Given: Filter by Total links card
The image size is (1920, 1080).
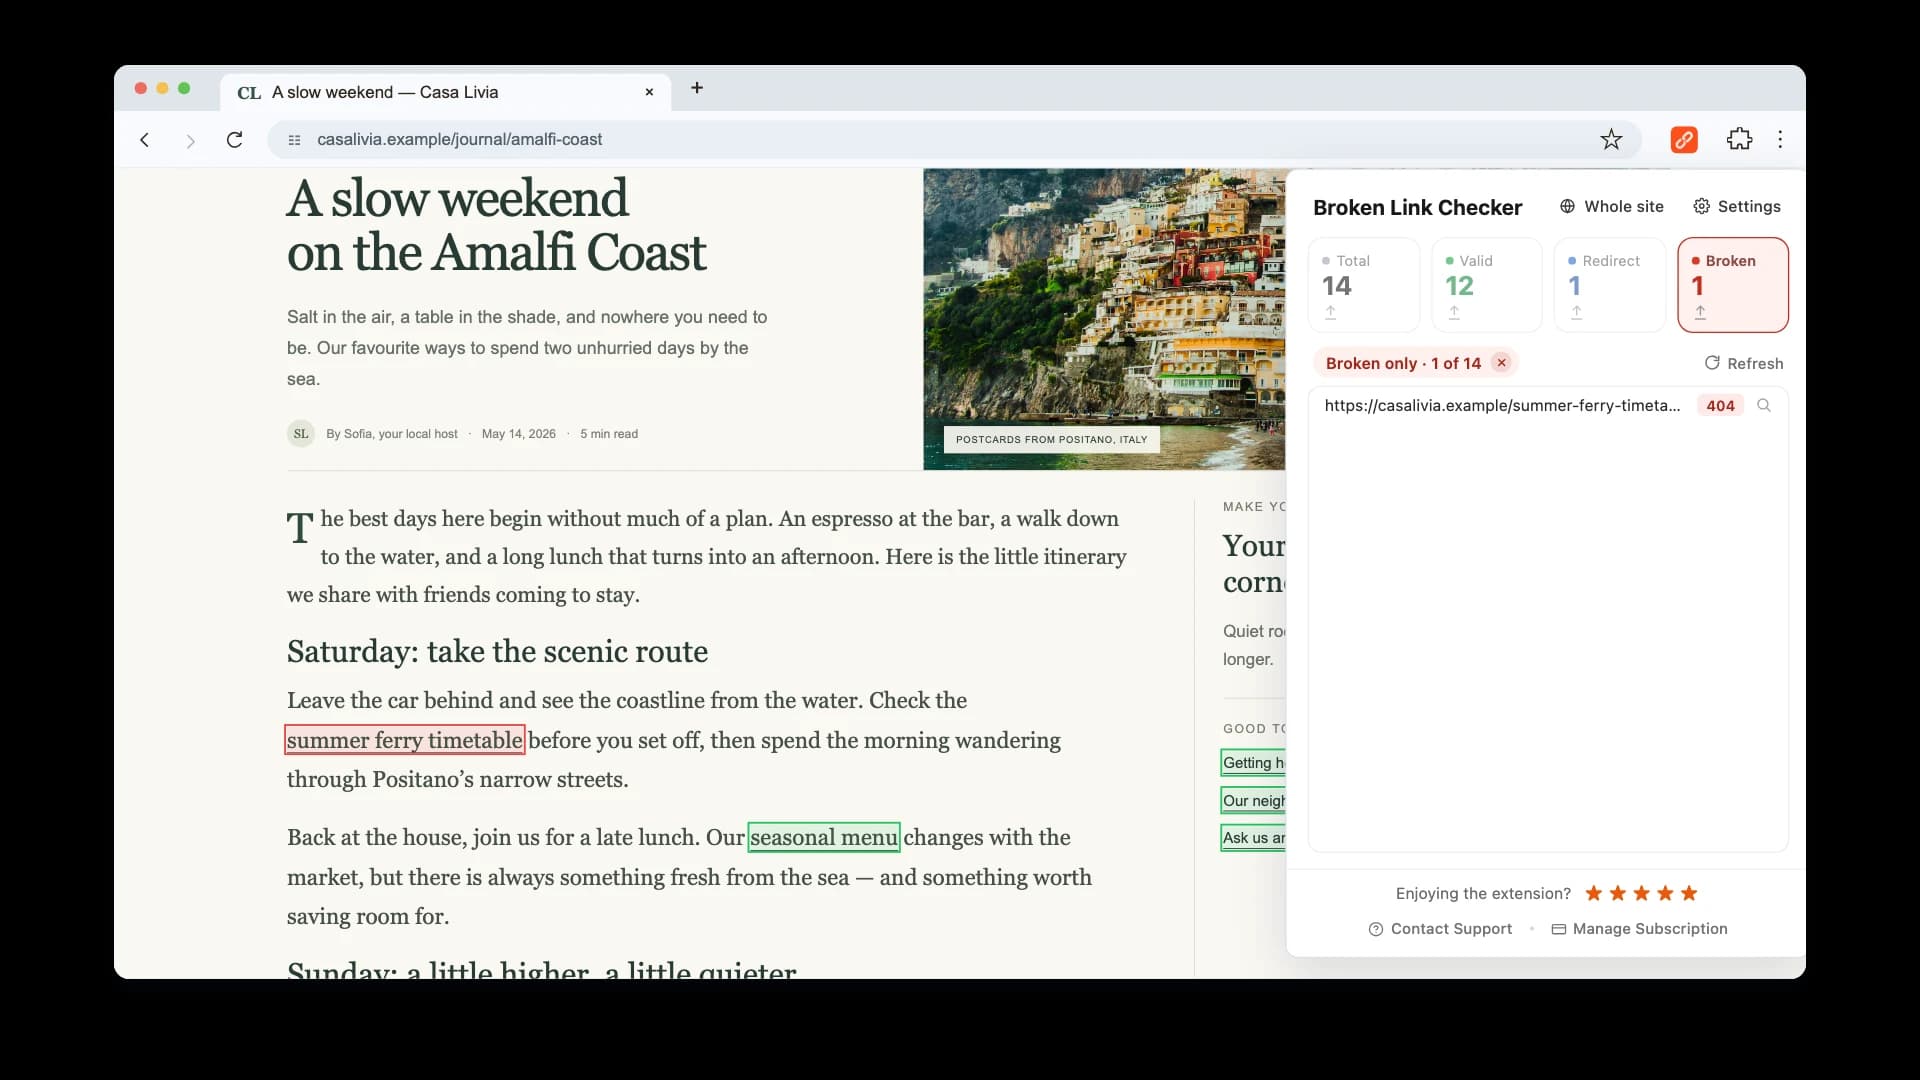Looking at the screenshot, I should click(1364, 285).
